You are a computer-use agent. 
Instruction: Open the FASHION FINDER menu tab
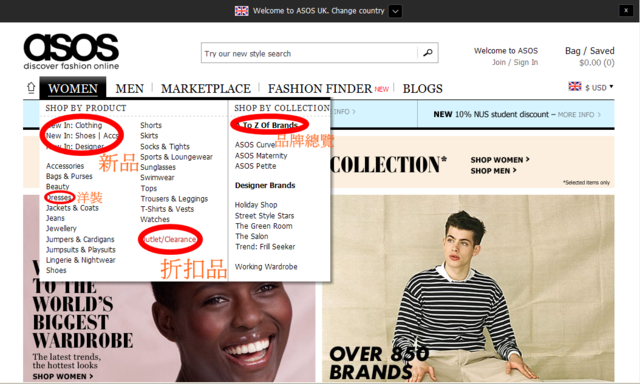click(320, 89)
